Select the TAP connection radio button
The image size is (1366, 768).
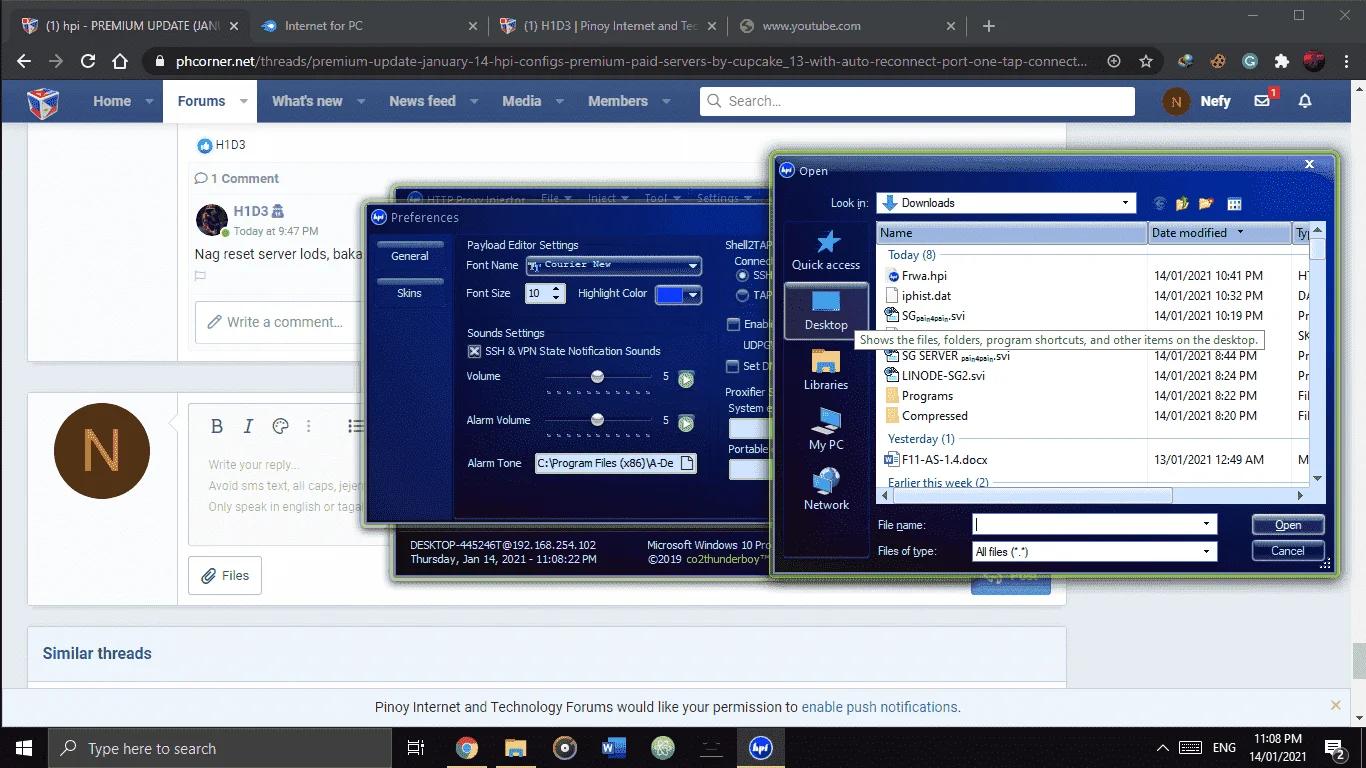742,296
